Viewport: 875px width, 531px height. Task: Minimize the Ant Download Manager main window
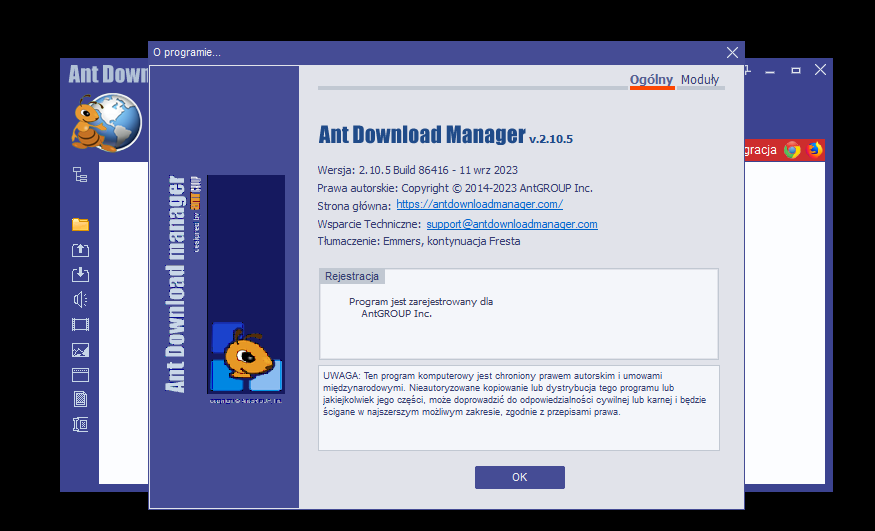click(x=771, y=71)
